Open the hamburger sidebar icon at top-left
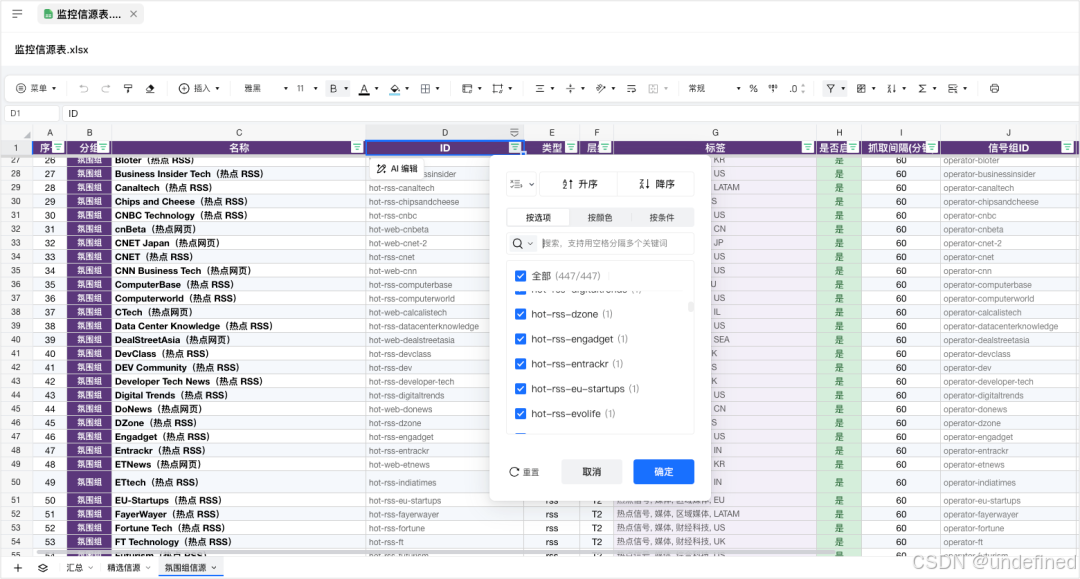 click(x=17, y=14)
